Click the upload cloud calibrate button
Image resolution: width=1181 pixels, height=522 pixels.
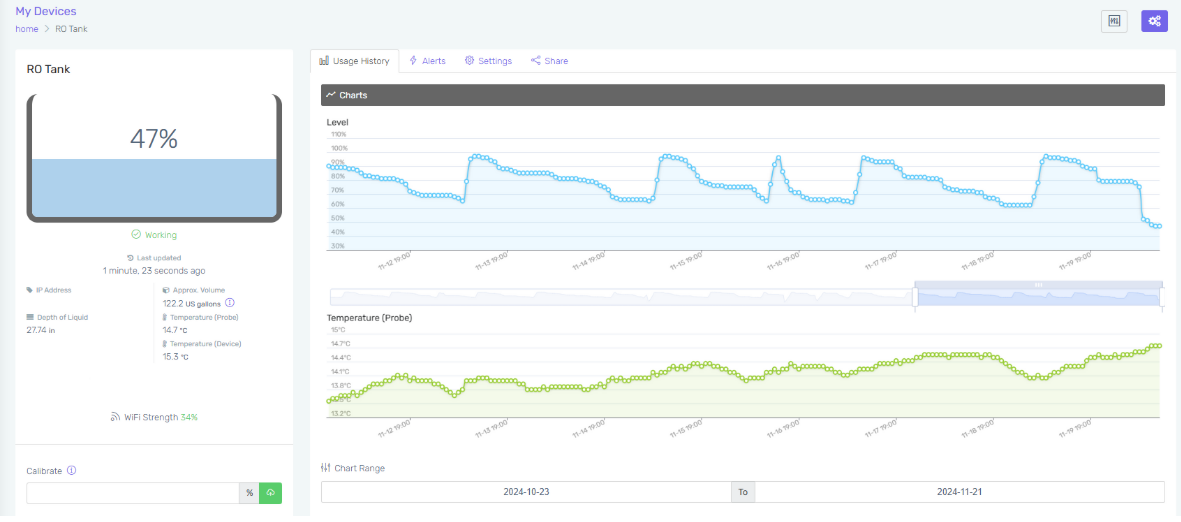[x=270, y=493]
